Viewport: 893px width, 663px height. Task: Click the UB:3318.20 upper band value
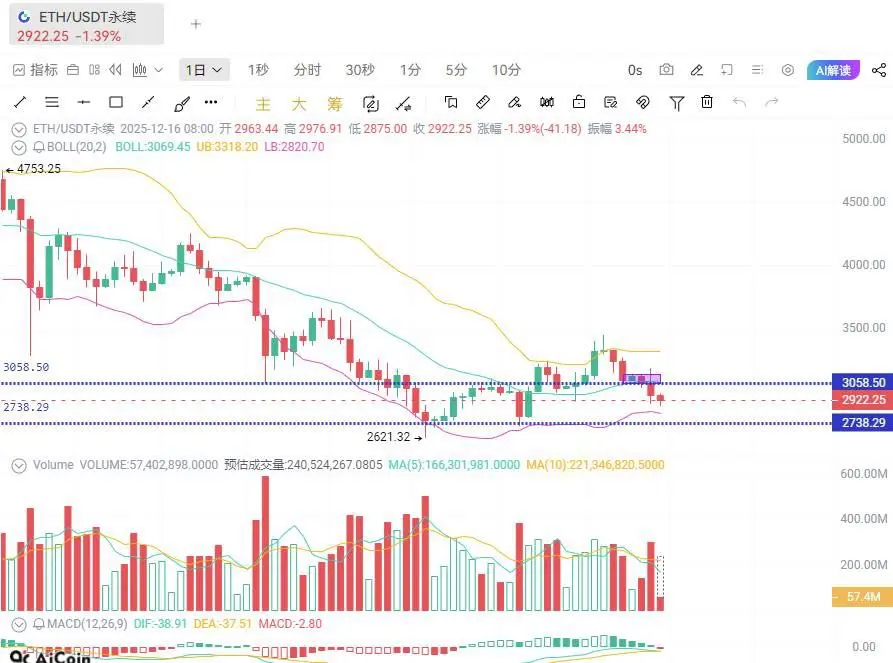click(x=227, y=147)
